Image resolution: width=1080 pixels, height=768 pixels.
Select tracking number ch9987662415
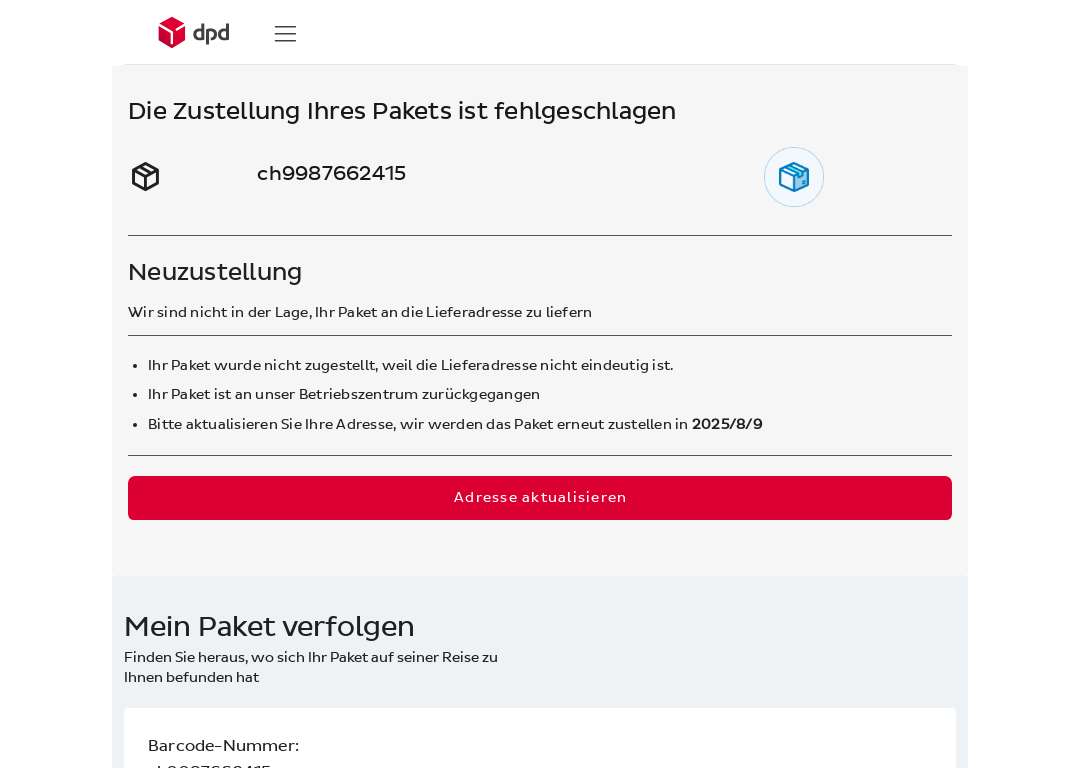[x=331, y=173]
